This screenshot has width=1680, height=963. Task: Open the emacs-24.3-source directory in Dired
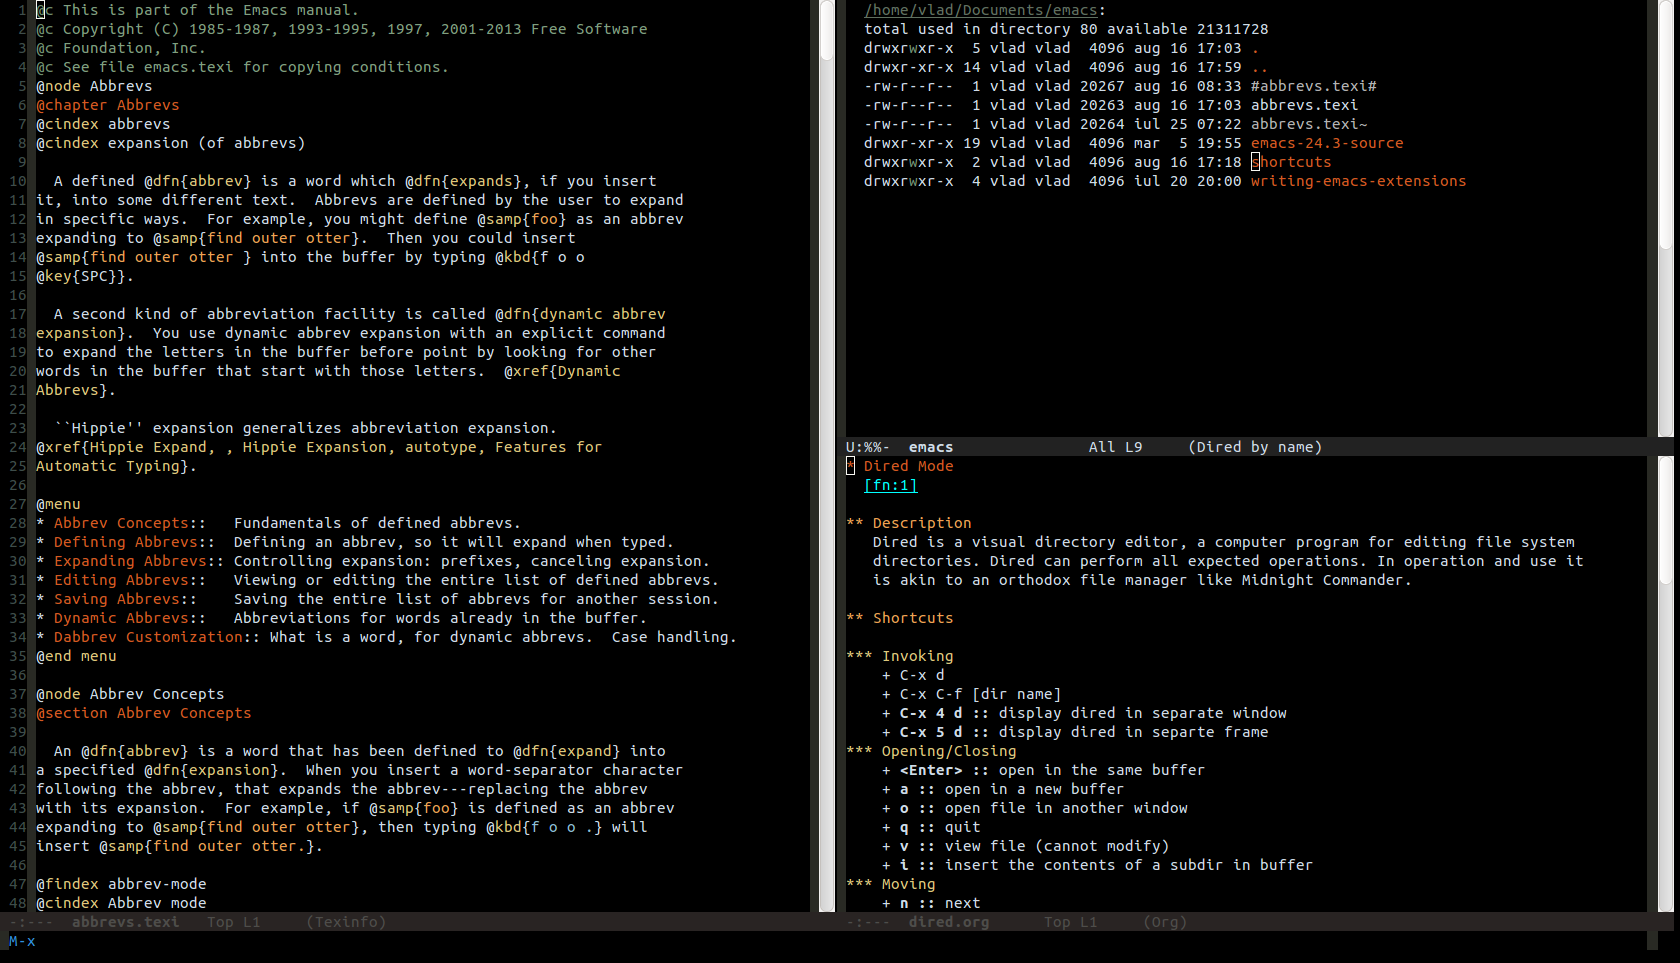click(x=1327, y=143)
